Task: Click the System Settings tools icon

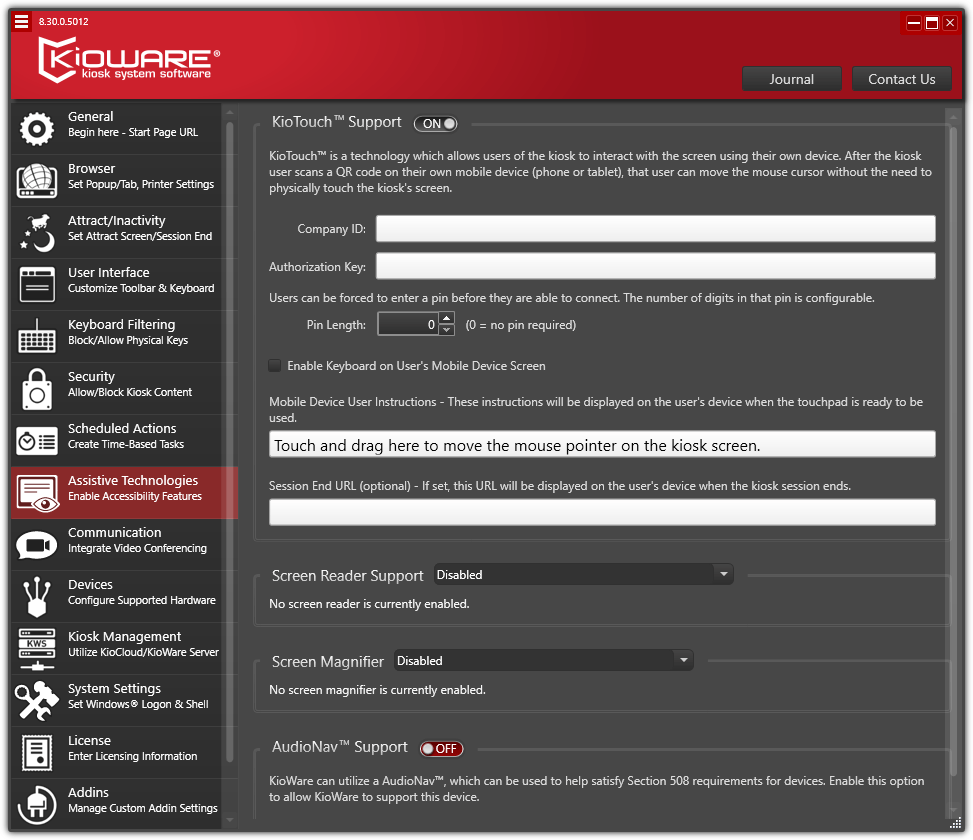Action: click(x=37, y=701)
